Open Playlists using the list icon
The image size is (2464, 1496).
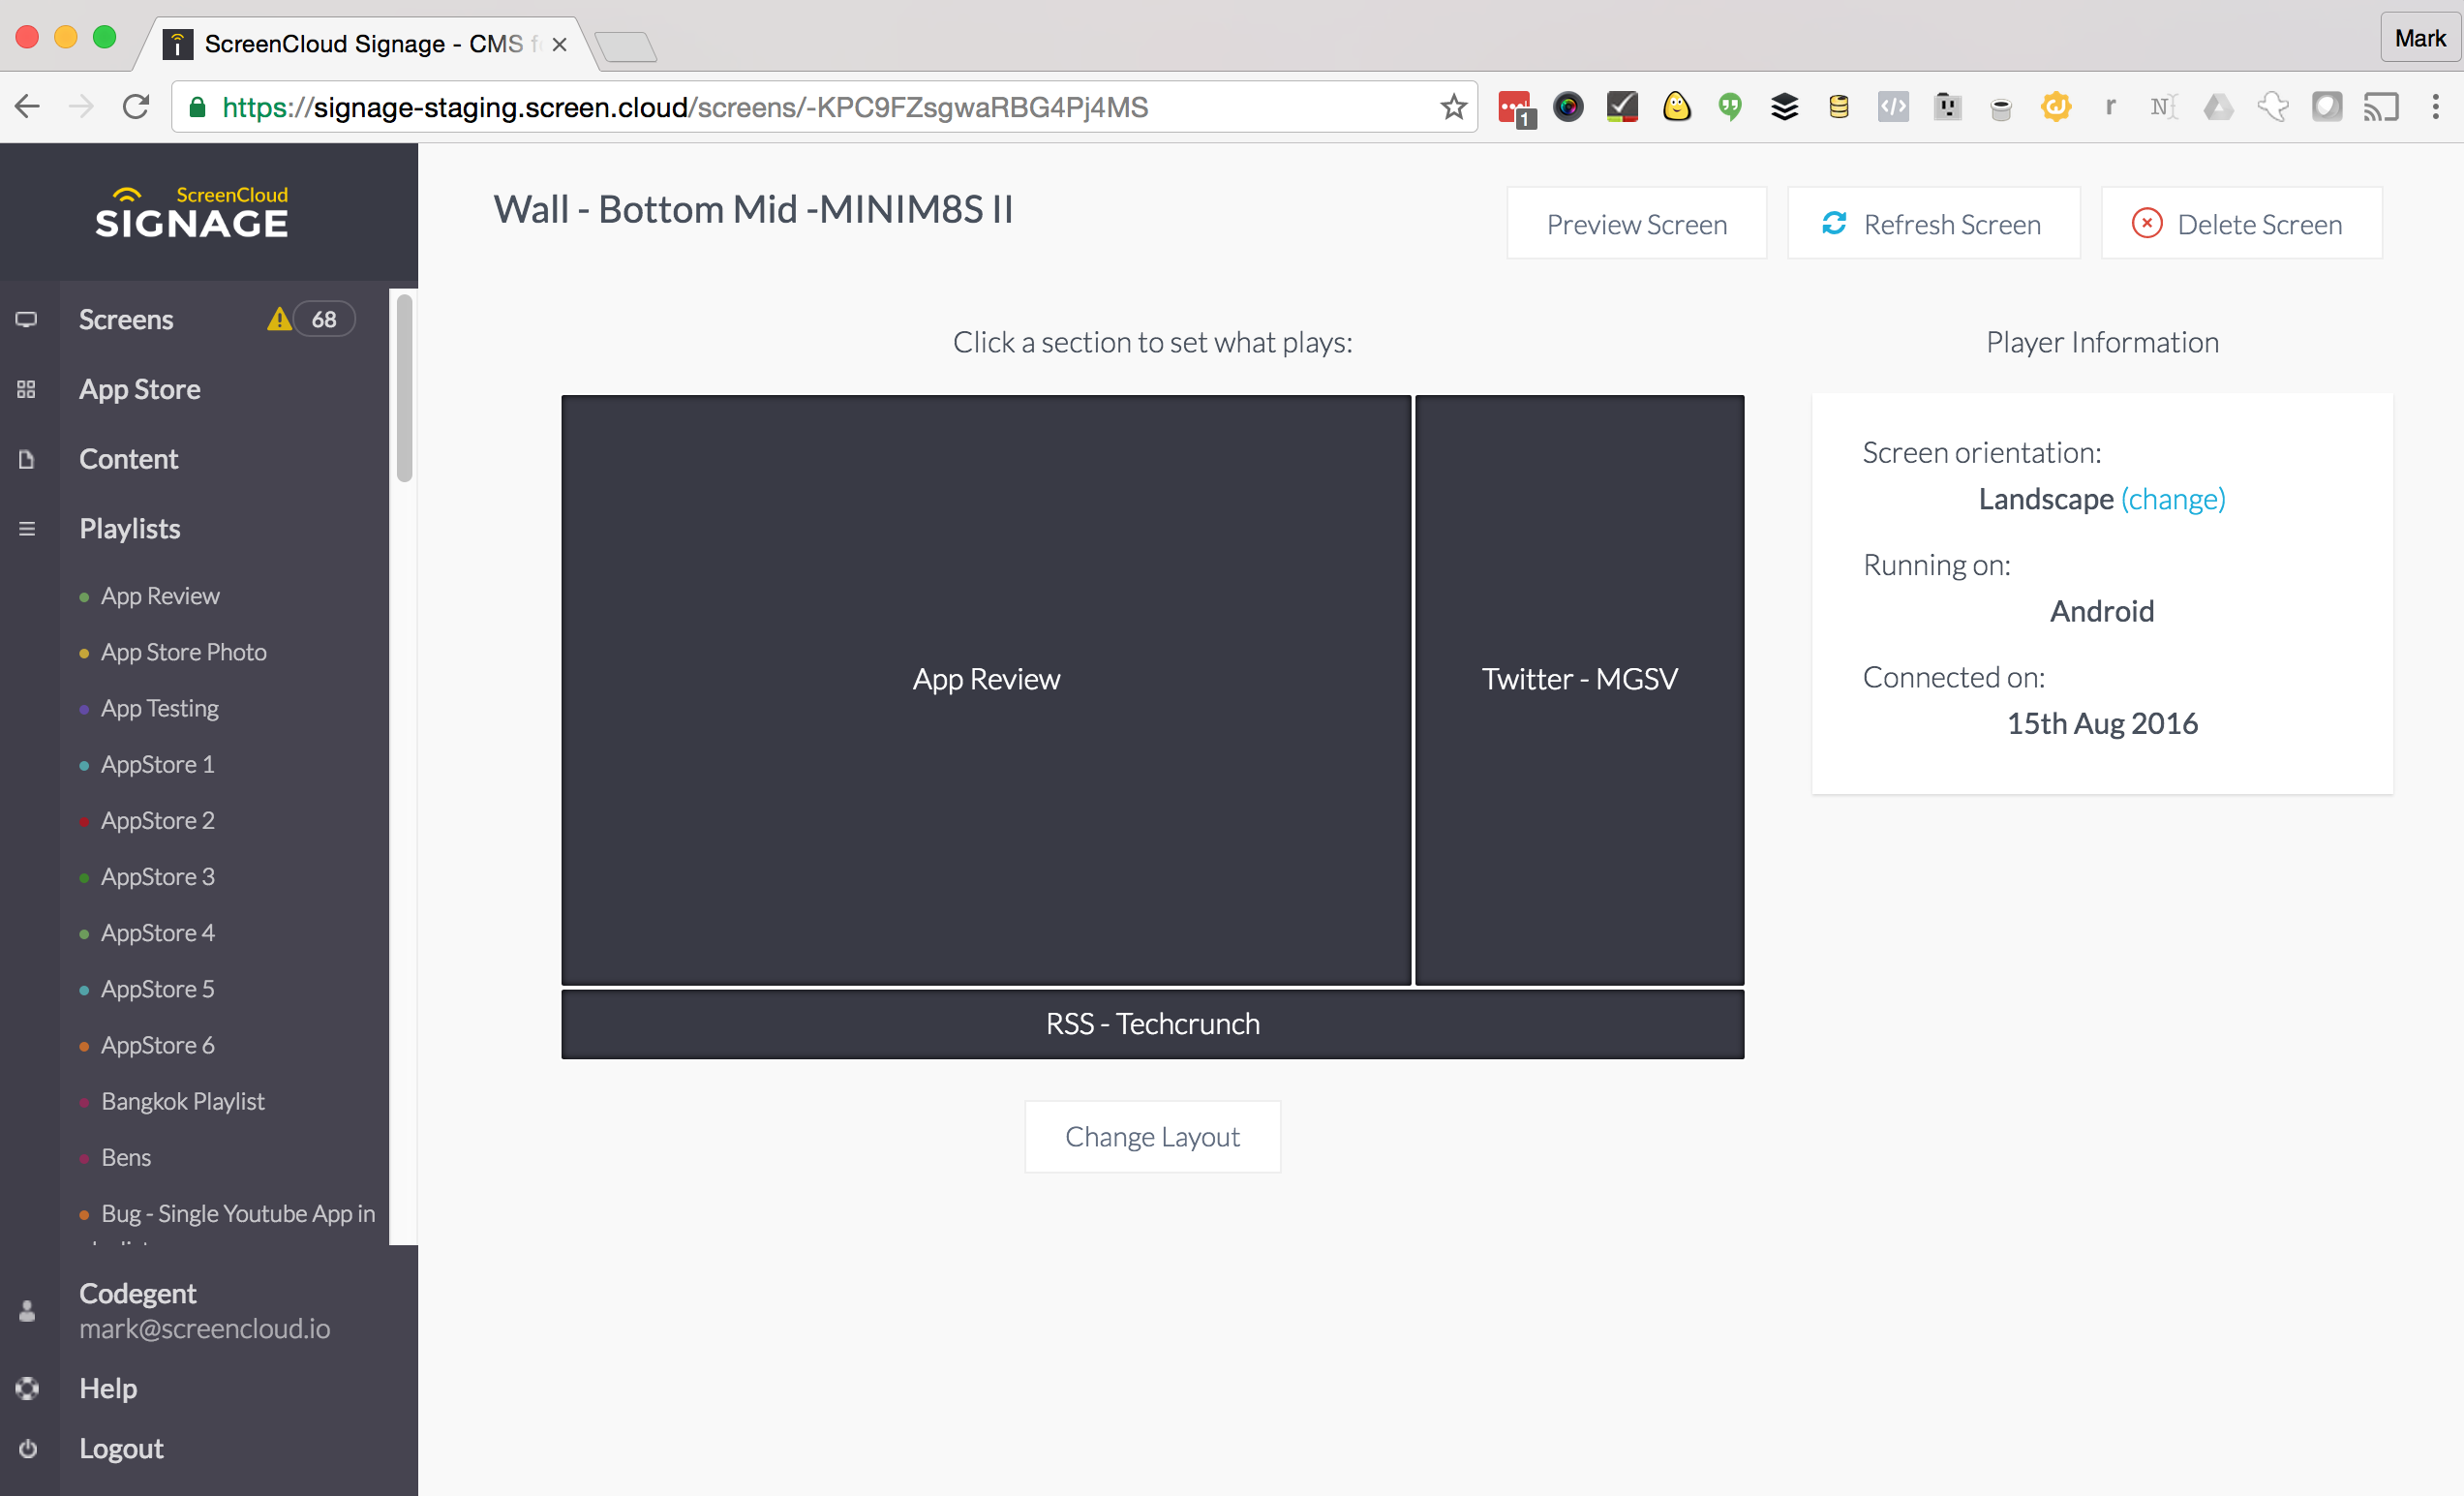coord(26,528)
